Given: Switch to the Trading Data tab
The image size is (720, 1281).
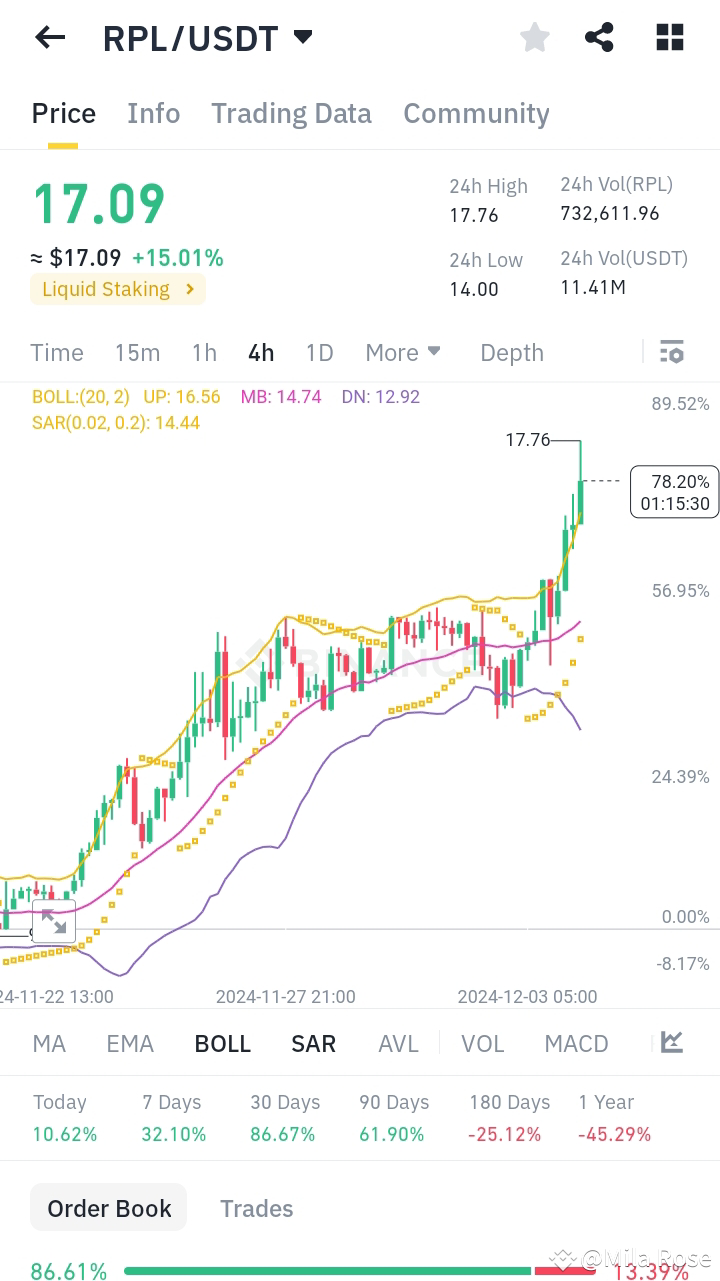Looking at the screenshot, I should pos(291,113).
